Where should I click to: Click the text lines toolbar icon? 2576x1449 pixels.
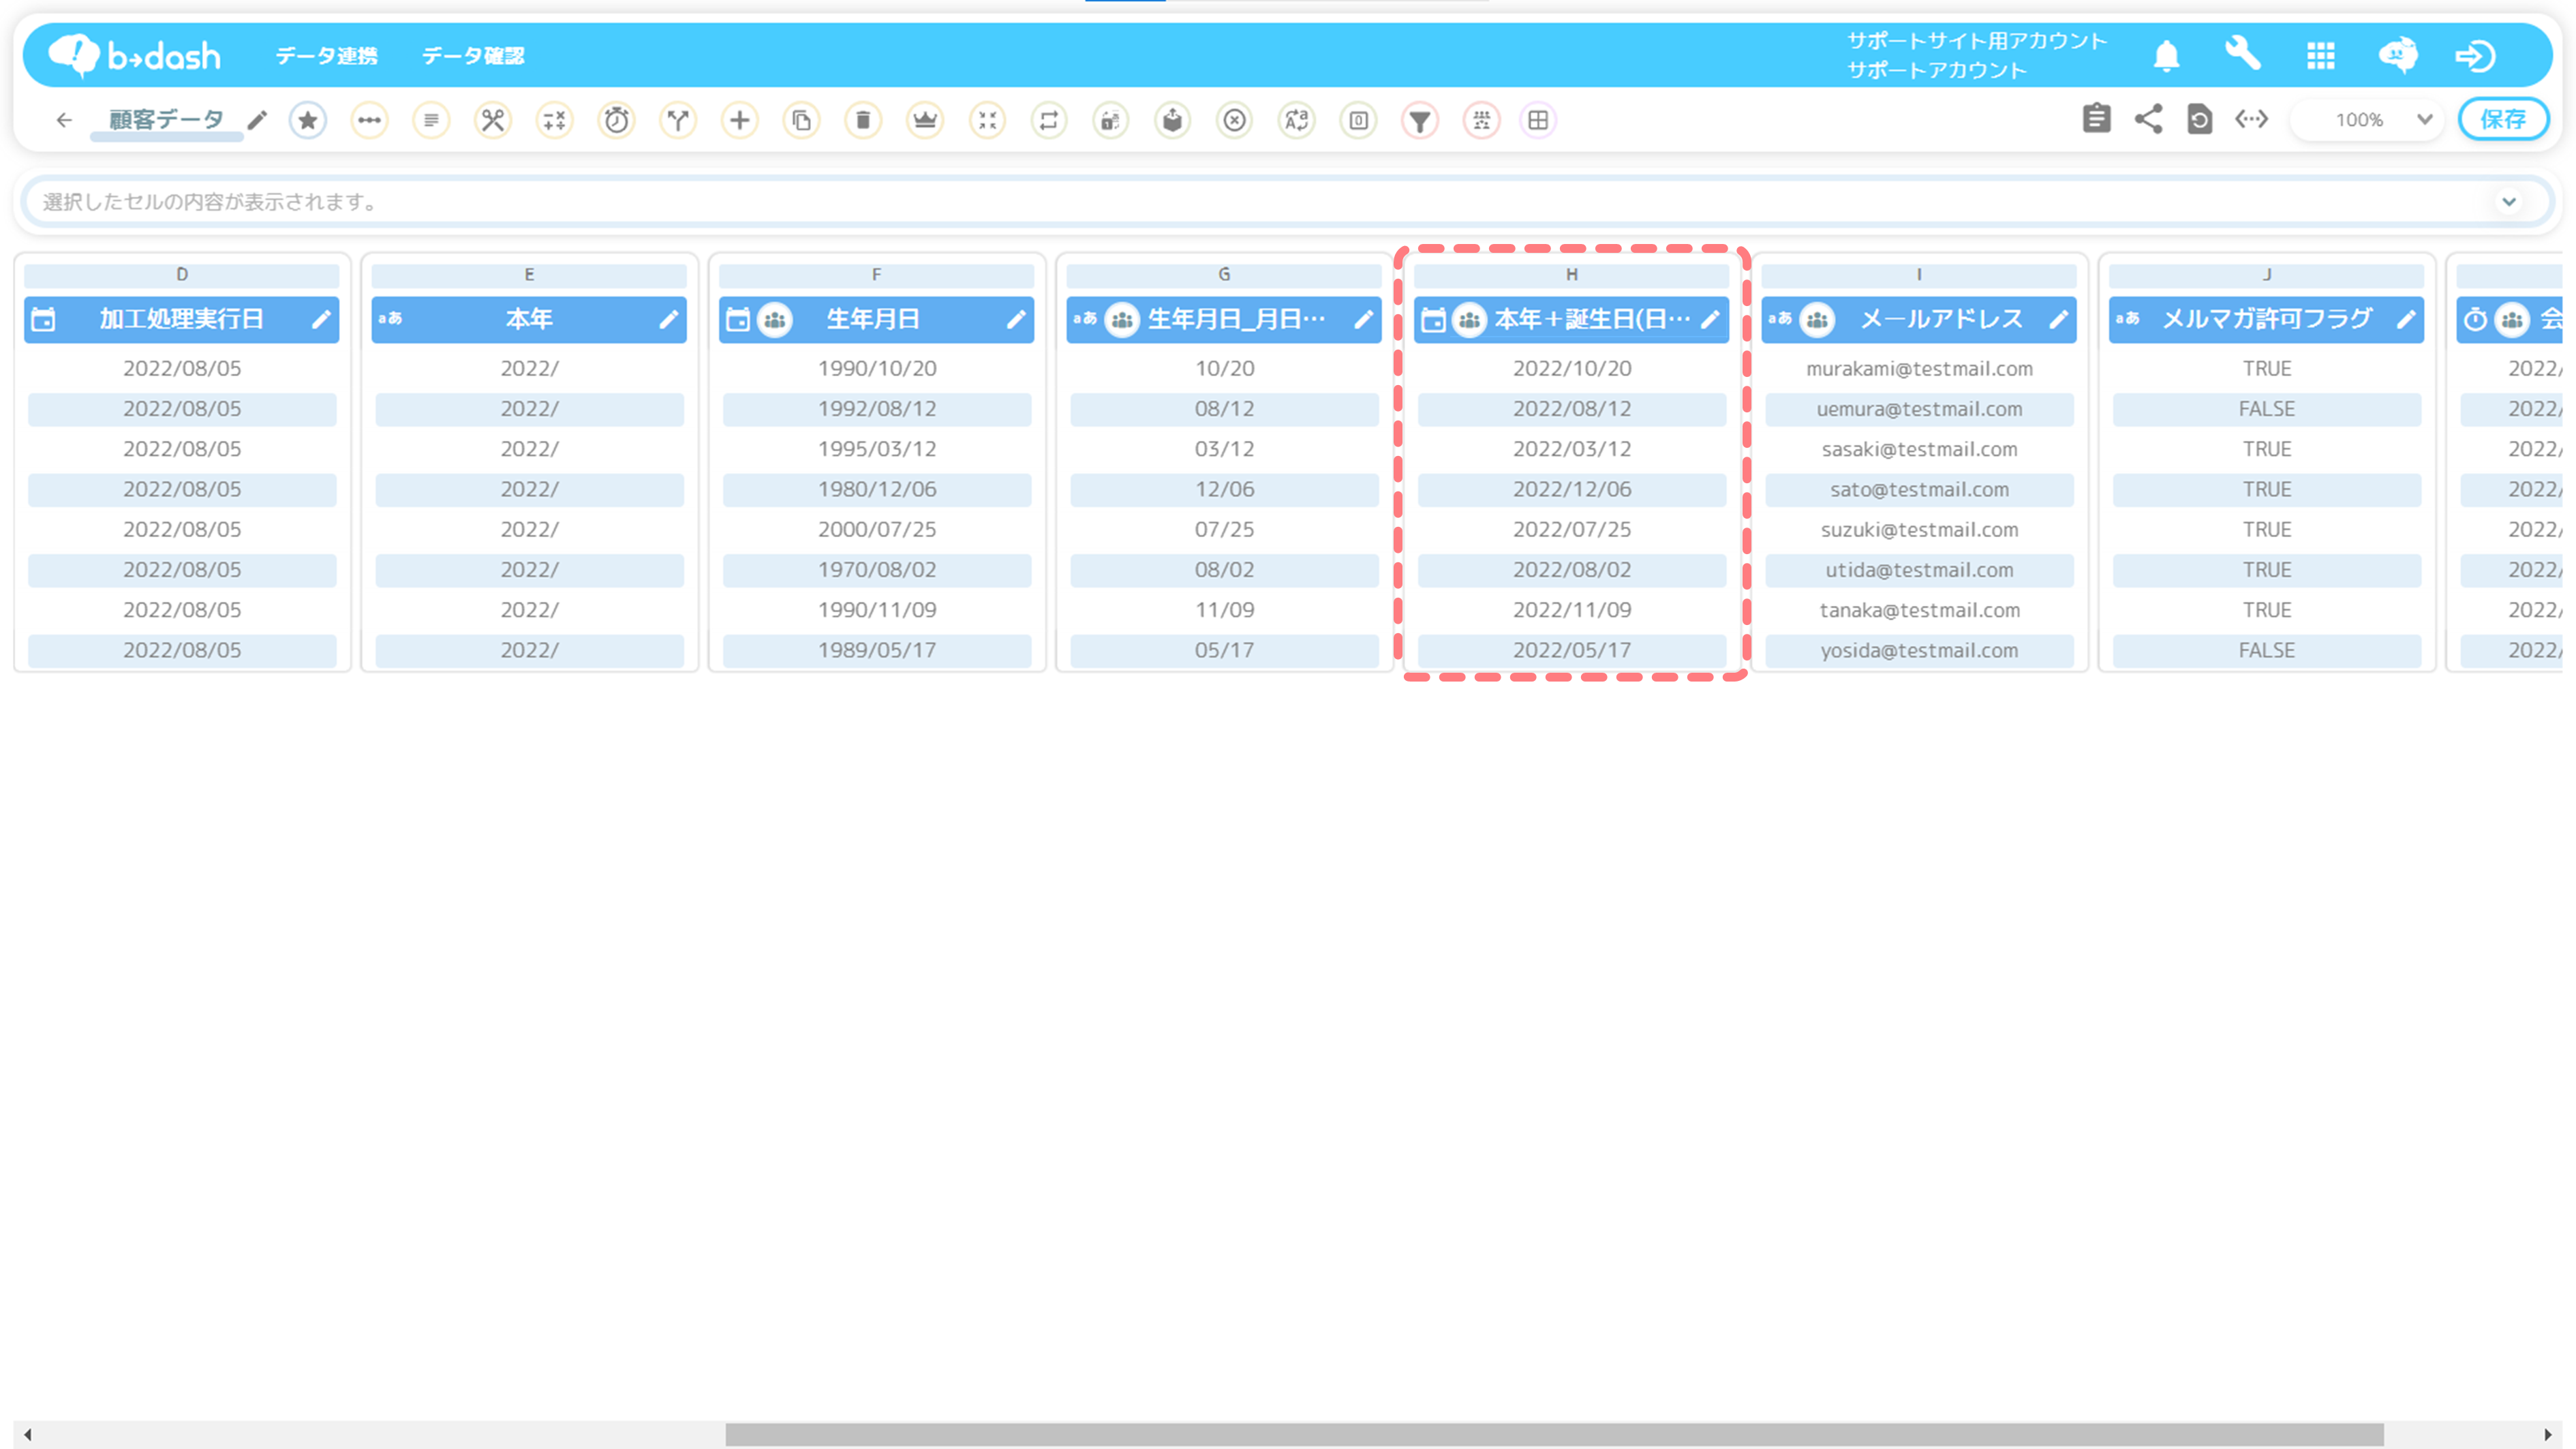click(431, 120)
